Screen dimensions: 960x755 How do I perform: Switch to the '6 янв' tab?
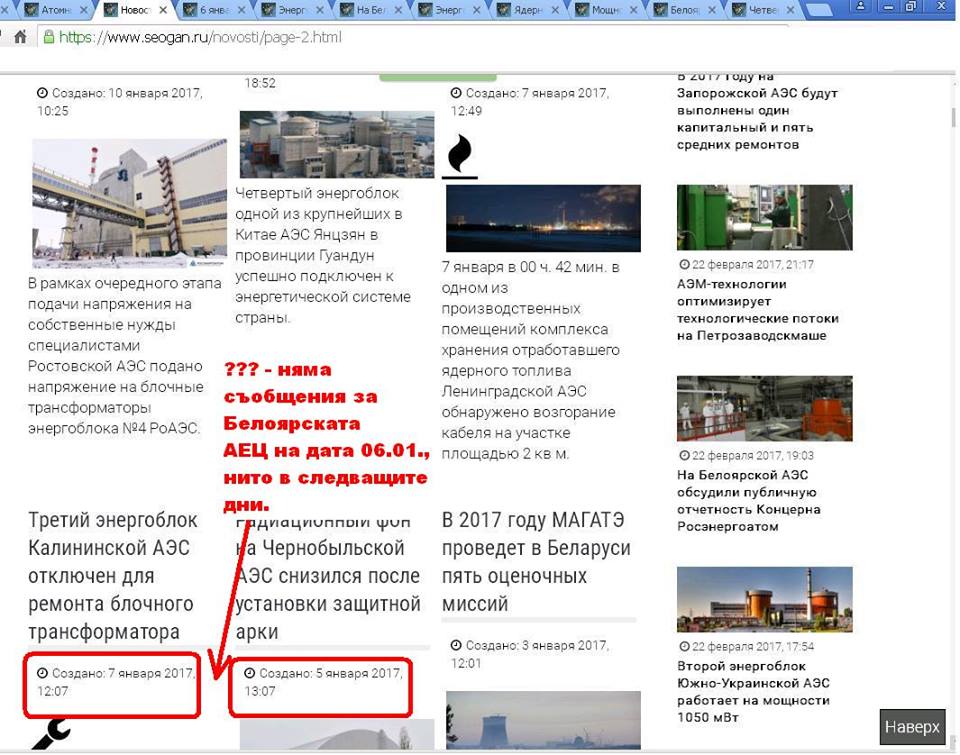click(x=209, y=11)
